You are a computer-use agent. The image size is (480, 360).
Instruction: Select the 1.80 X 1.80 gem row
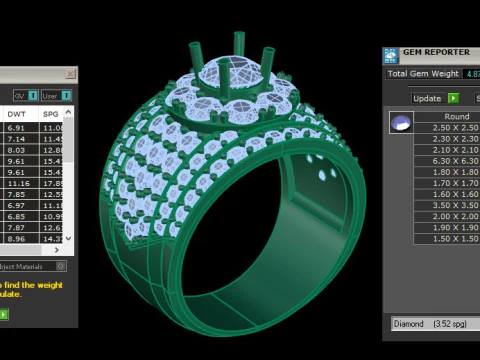(x=447, y=172)
